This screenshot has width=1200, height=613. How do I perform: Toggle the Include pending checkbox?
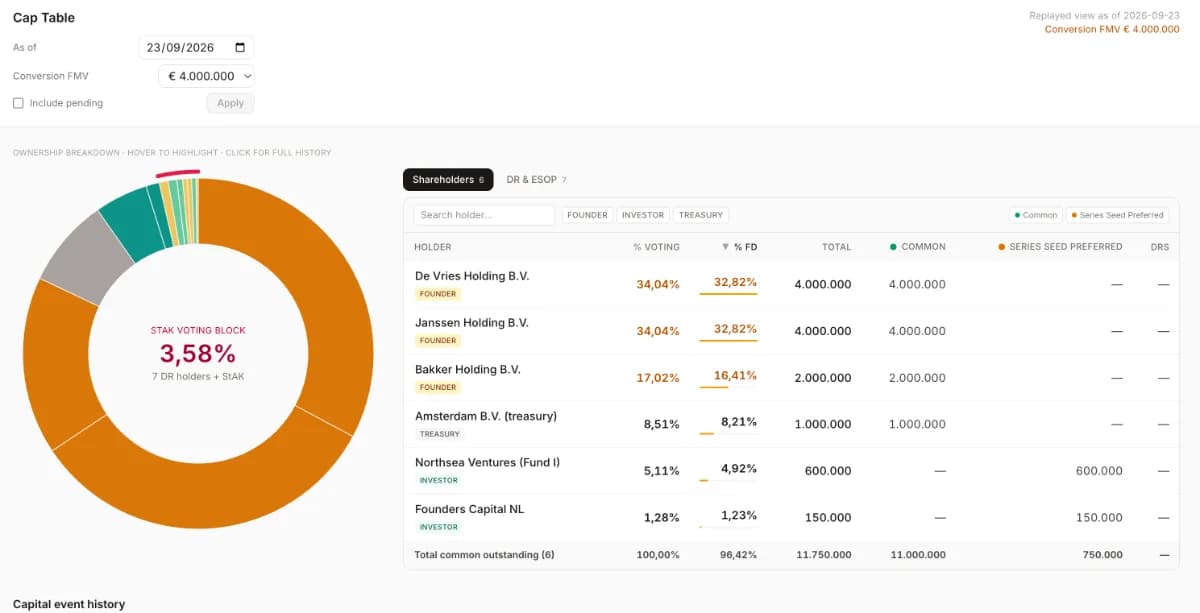coord(18,103)
